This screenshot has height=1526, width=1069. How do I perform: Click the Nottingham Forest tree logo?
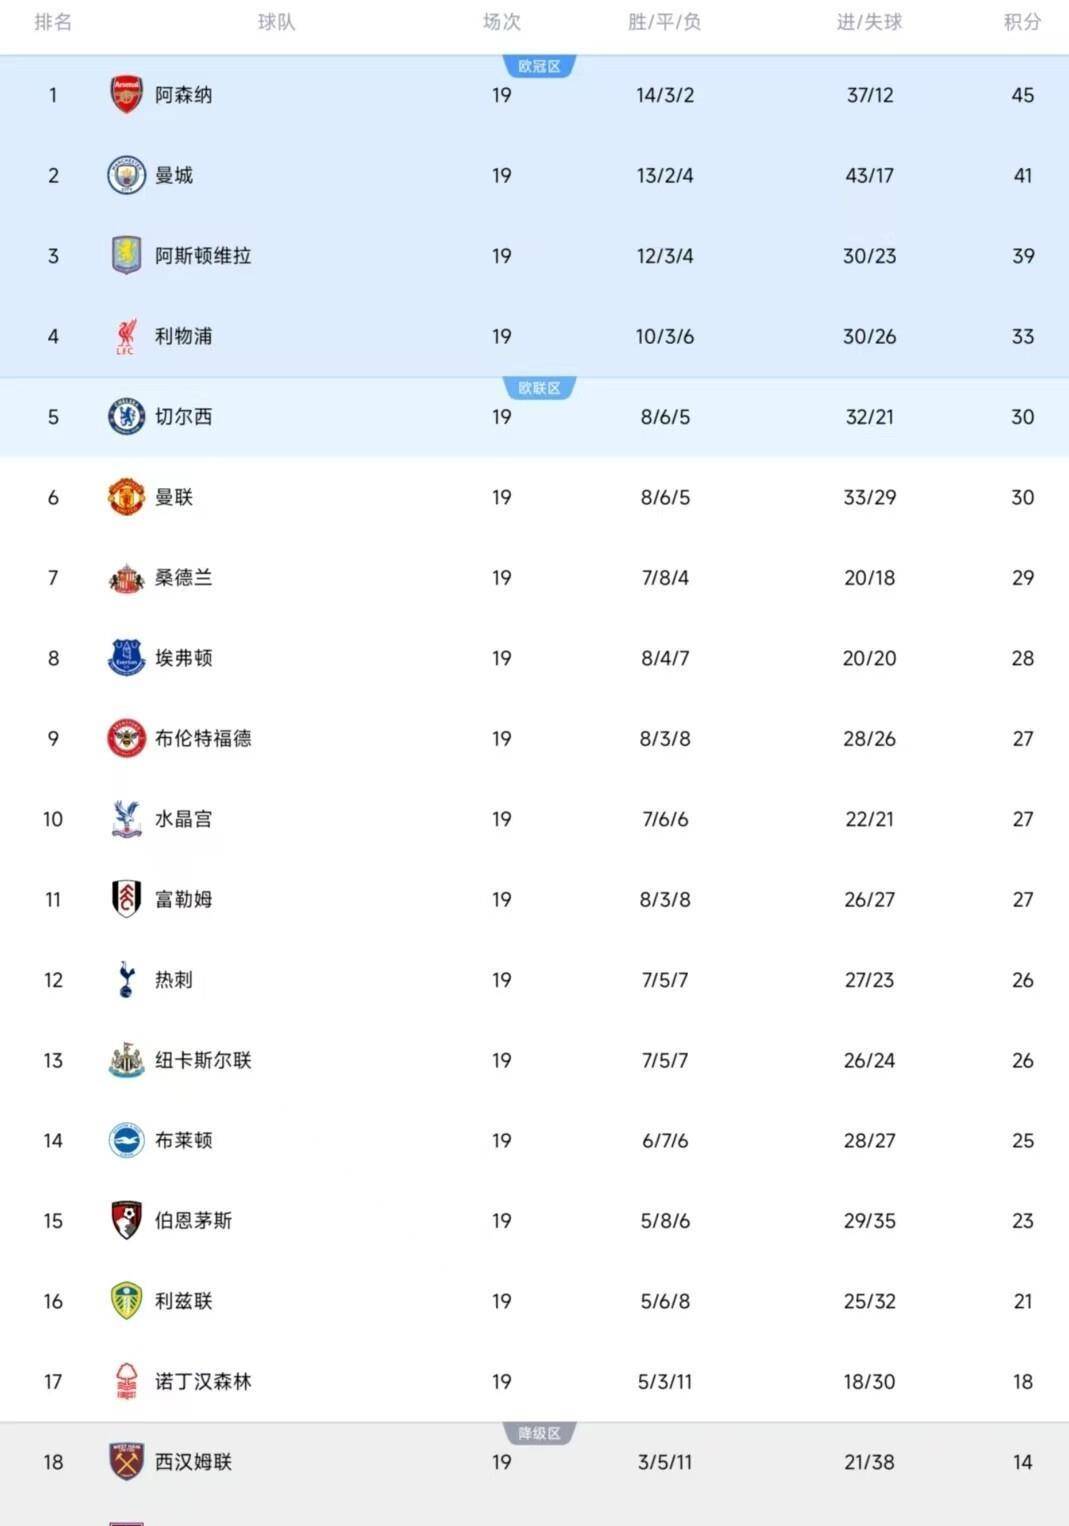click(x=126, y=1382)
